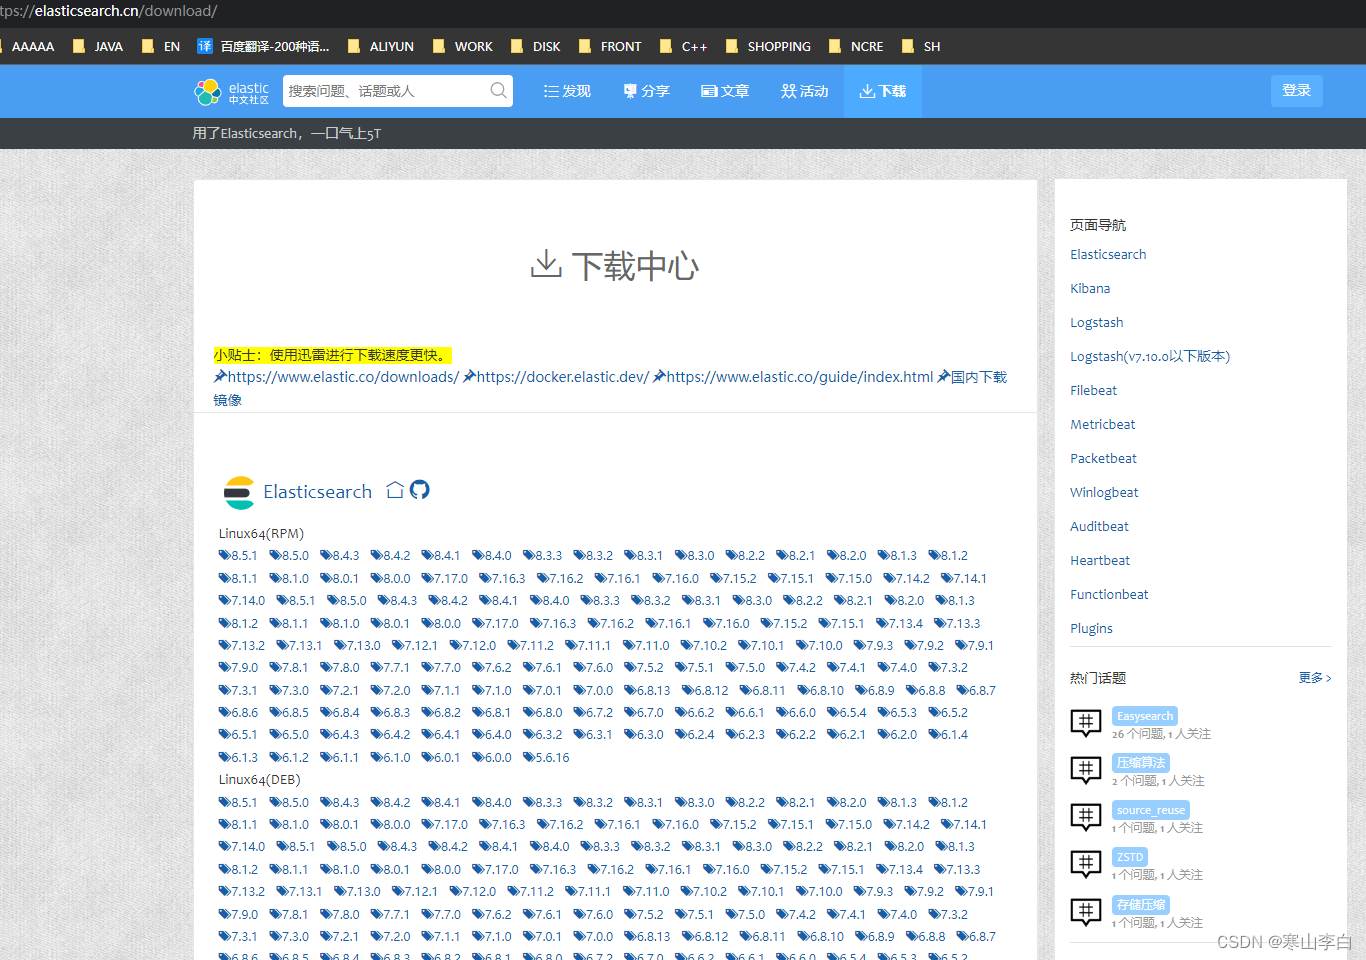Jump to Plugins in page navigation
The image size is (1366, 960).
[1092, 628]
